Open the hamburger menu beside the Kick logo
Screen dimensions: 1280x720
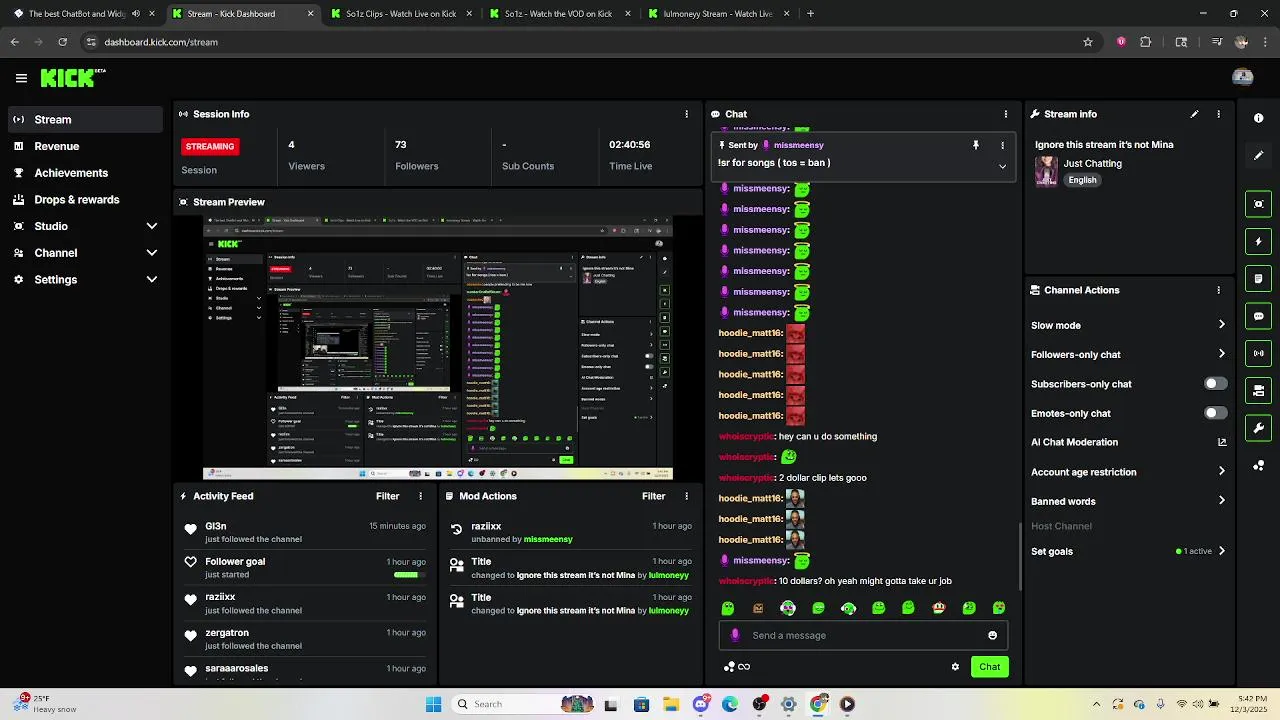21,78
